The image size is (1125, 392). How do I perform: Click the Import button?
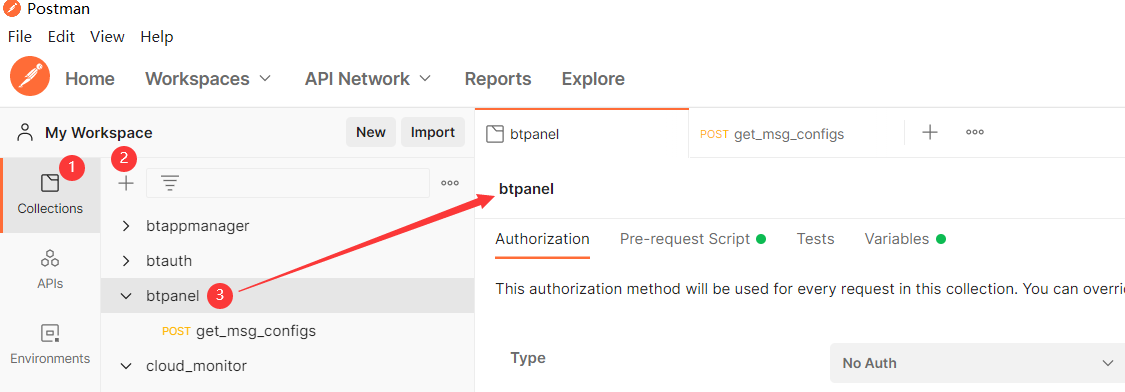tap(433, 133)
